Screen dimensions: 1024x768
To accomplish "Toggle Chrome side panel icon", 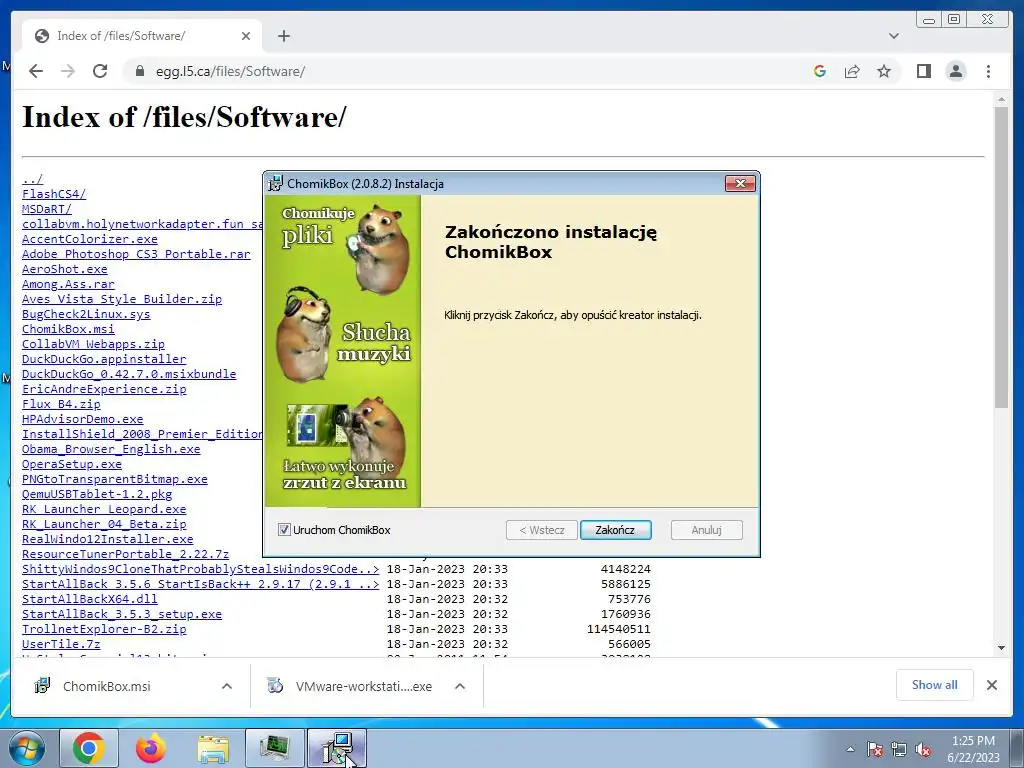I will coord(923,71).
